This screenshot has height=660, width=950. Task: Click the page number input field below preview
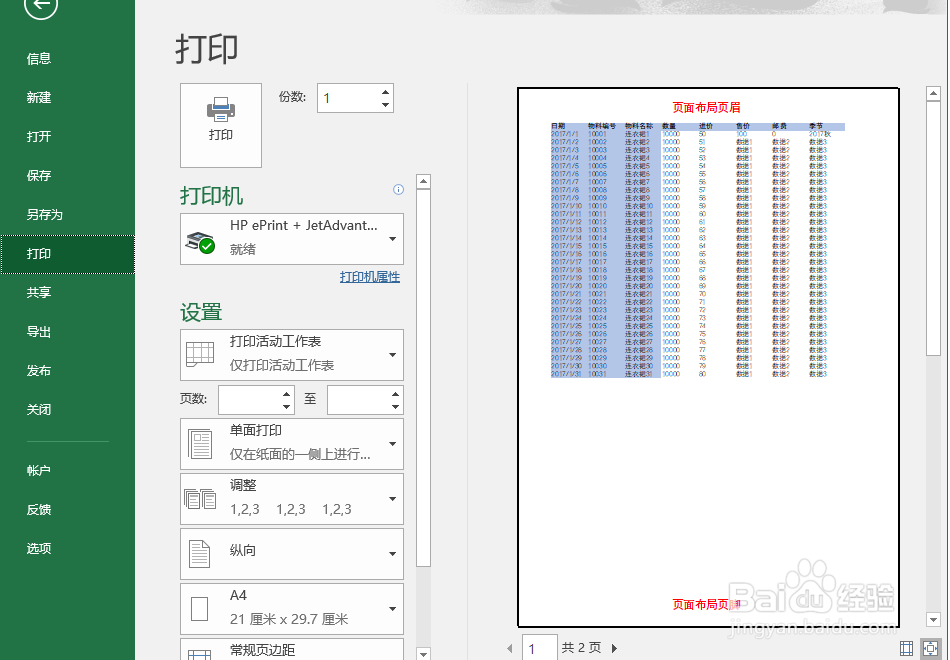coord(539,647)
